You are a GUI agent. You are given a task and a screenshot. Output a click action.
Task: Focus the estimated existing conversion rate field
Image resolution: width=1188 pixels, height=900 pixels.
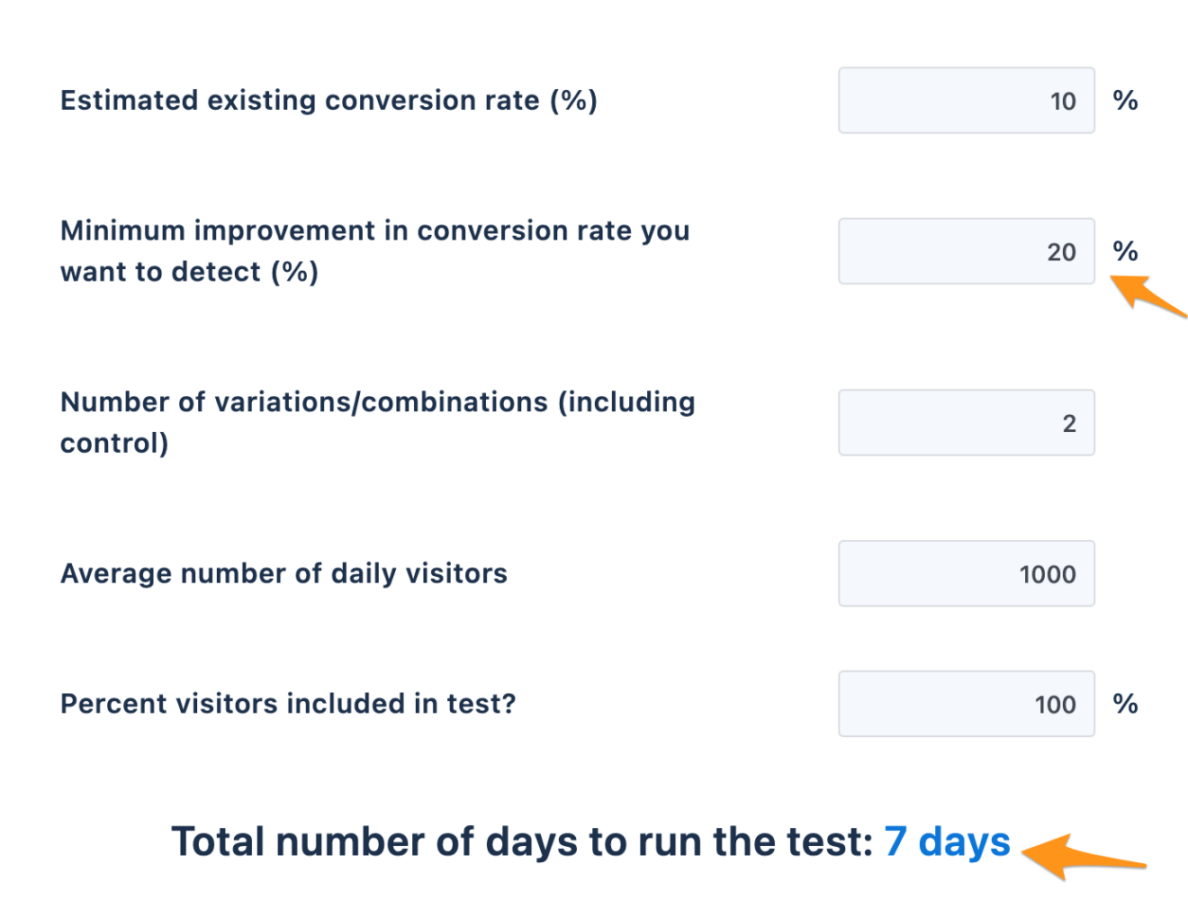(966, 100)
